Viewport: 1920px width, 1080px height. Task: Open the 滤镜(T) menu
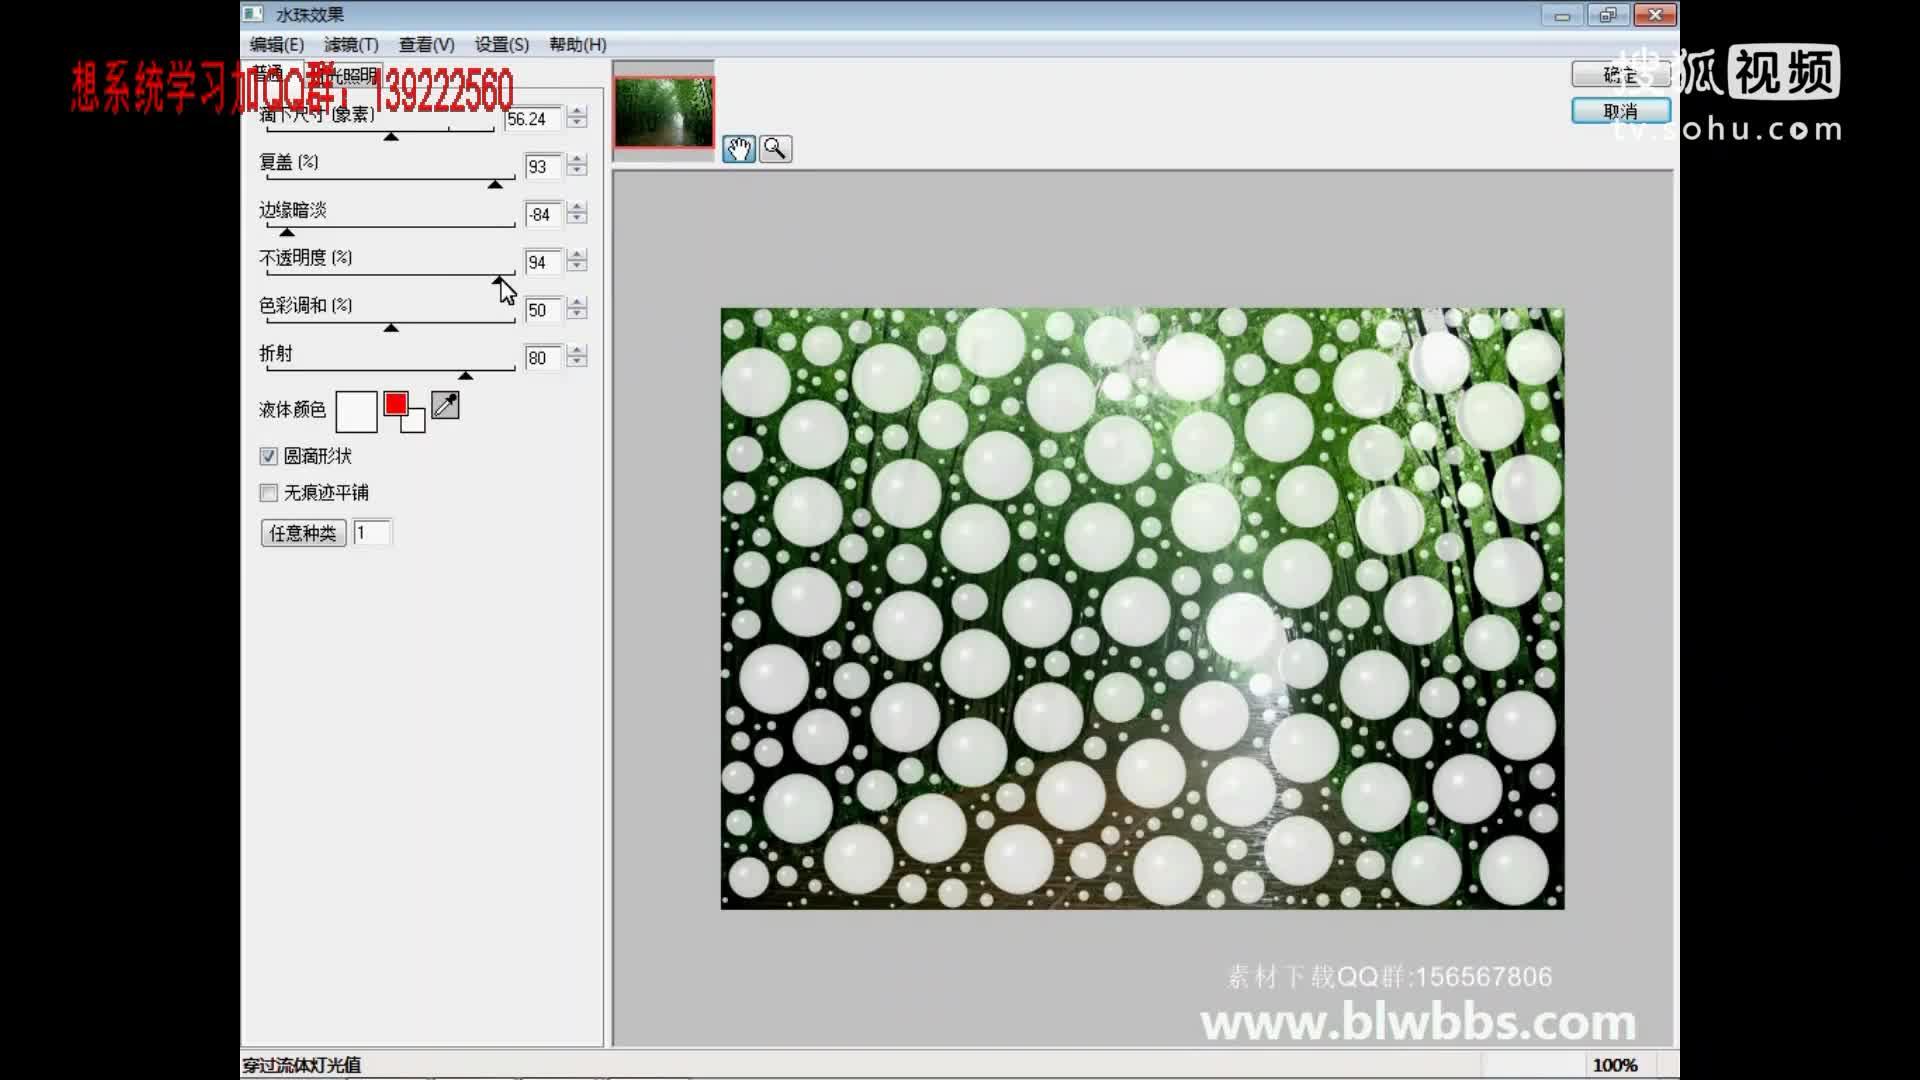click(351, 45)
